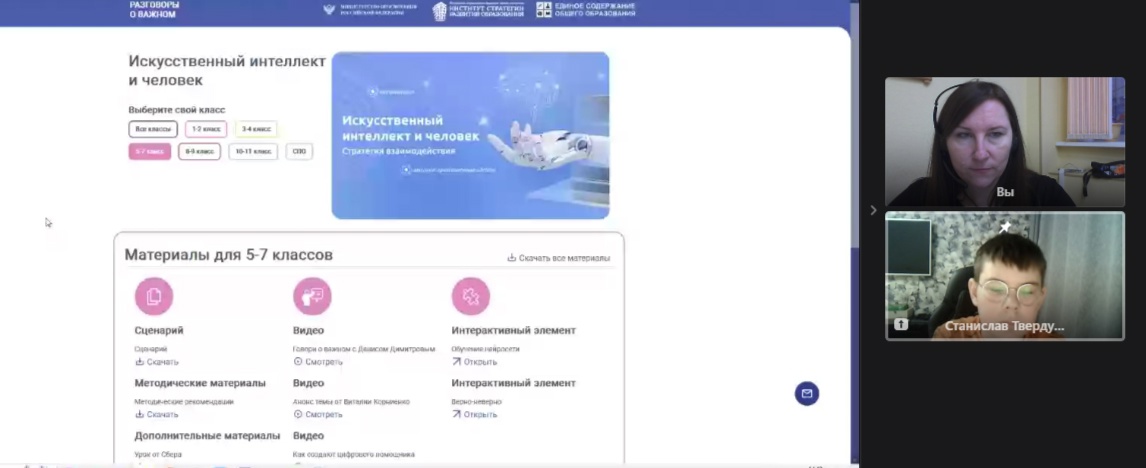The image size is (1146, 468).
Task: Open the Обучение нейросети interactive element
Action: coord(474,362)
